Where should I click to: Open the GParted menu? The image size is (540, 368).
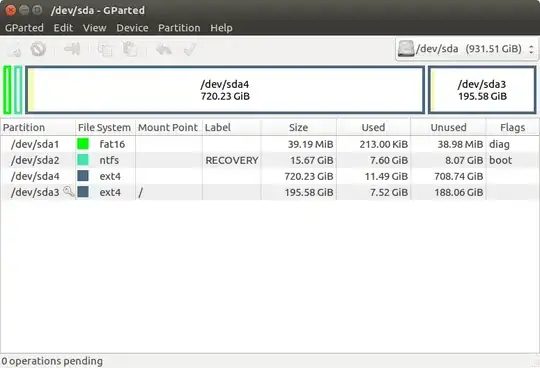24,28
